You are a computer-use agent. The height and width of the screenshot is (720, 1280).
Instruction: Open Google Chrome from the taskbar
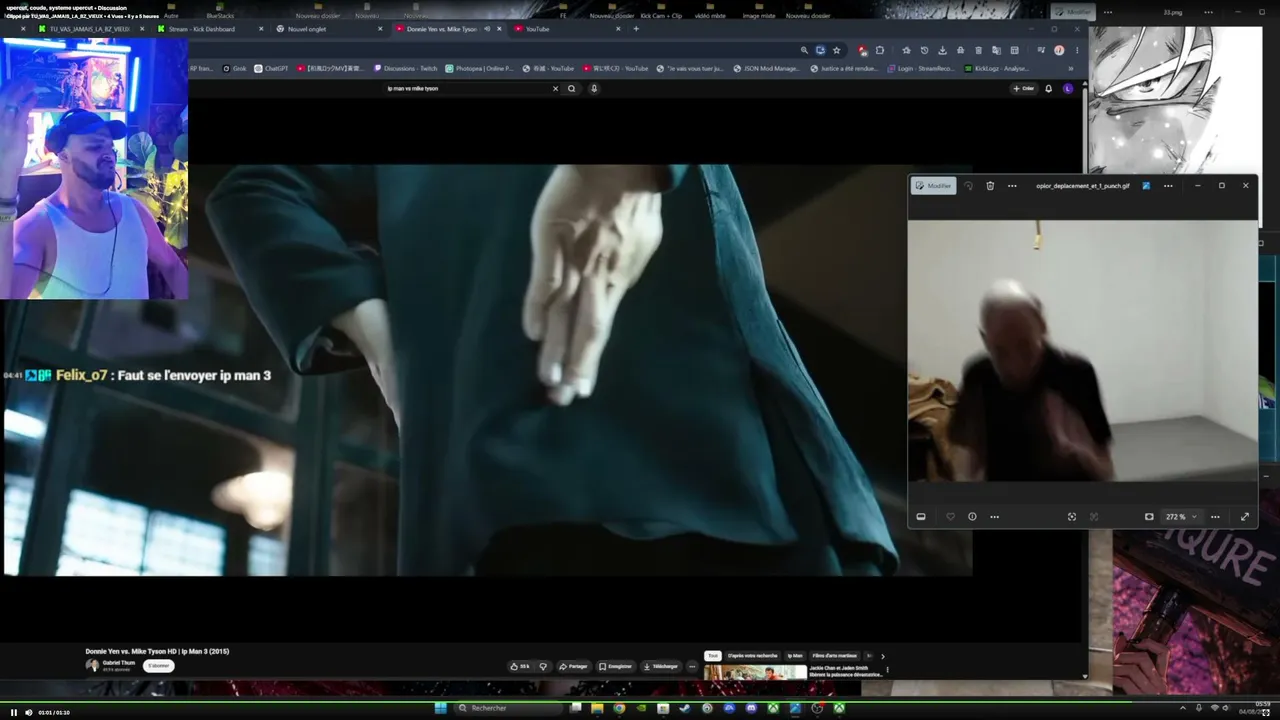tap(619, 708)
